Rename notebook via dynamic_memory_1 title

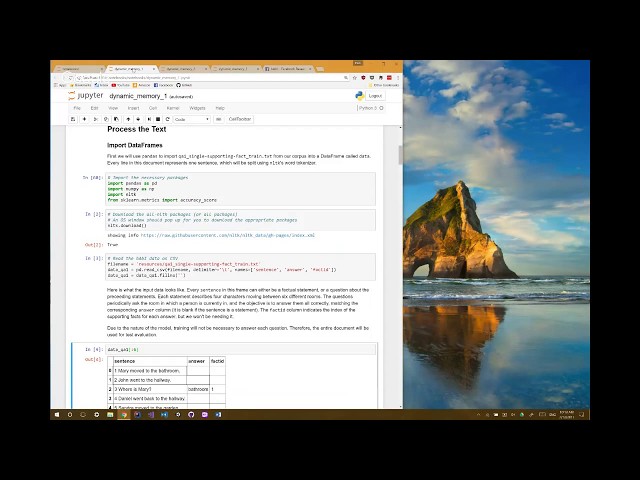point(138,96)
